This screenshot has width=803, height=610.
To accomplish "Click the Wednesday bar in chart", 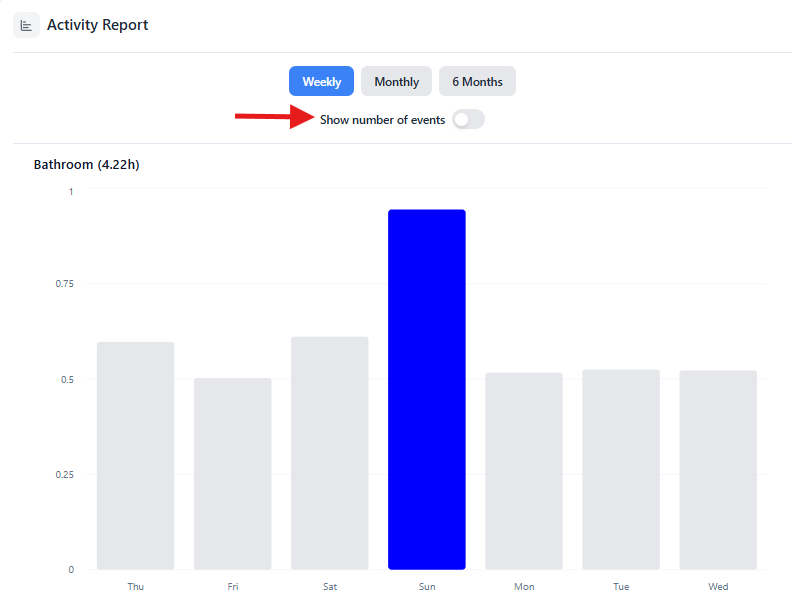I will pyautogui.click(x=718, y=470).
